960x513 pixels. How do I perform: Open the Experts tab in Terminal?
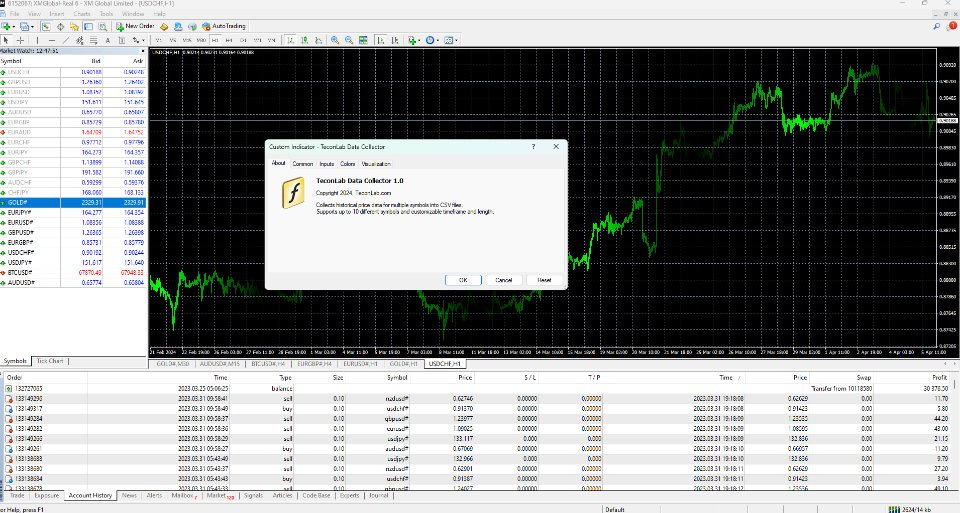pyautogui.click(x=350, y=496)
